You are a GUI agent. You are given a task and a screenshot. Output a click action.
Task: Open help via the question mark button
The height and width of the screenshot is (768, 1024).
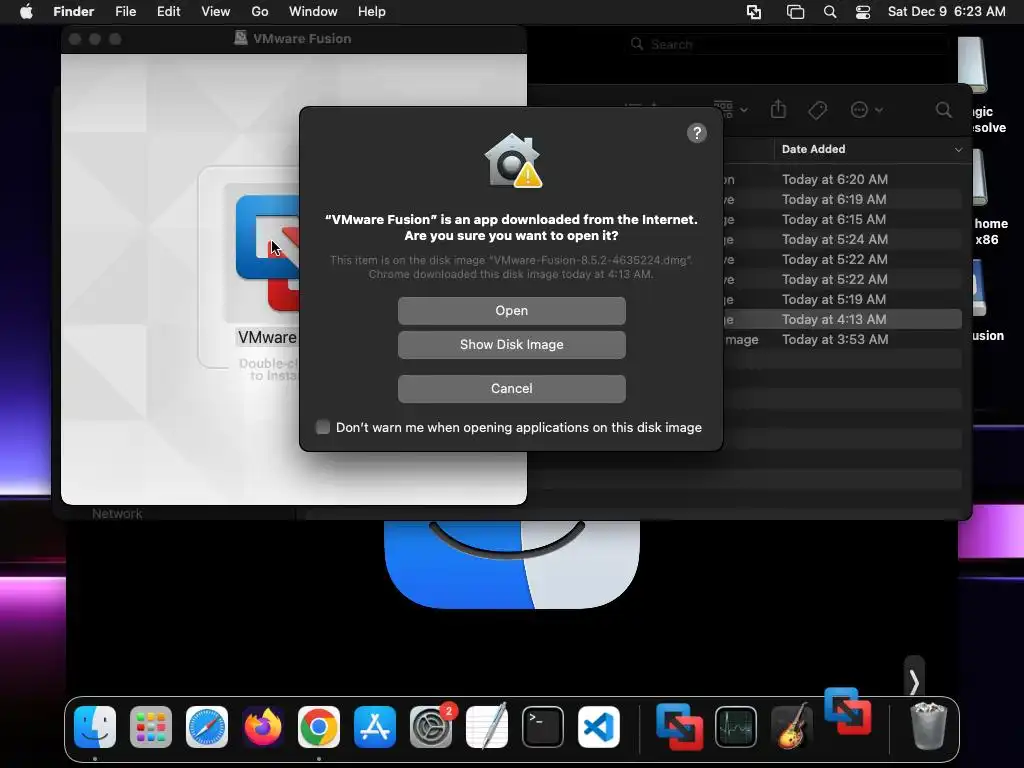coord(697,133)
